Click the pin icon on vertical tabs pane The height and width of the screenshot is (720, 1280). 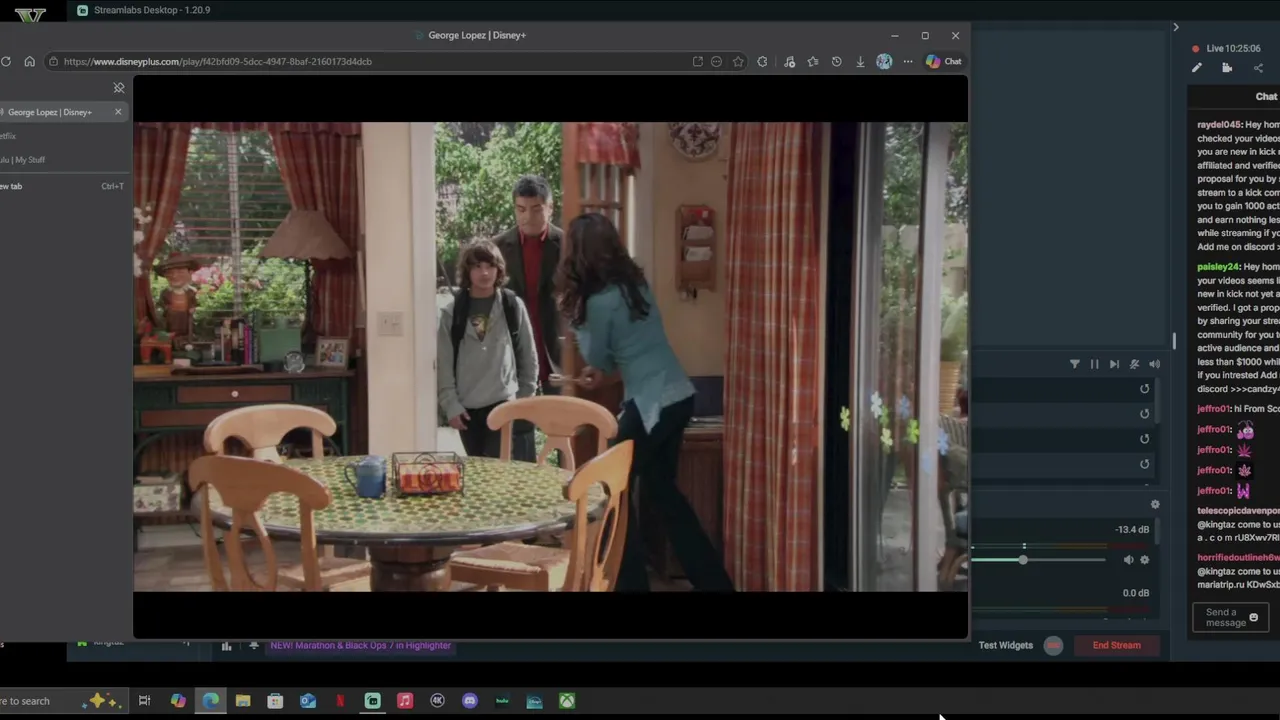119,88
